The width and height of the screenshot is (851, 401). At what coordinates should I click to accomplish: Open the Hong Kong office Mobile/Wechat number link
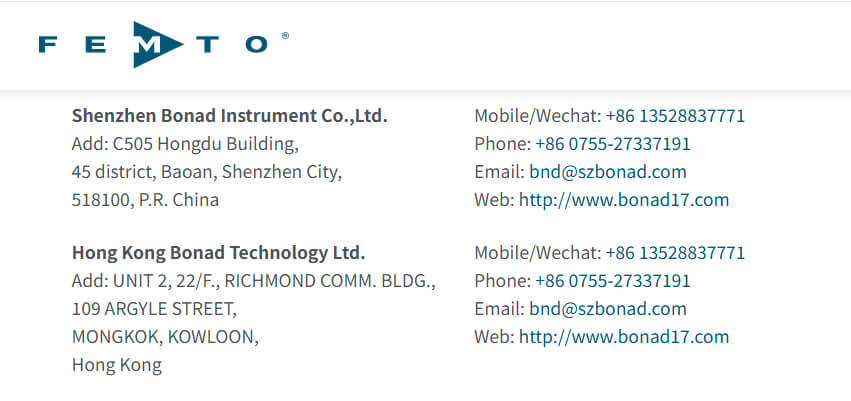tap(675, 252)
